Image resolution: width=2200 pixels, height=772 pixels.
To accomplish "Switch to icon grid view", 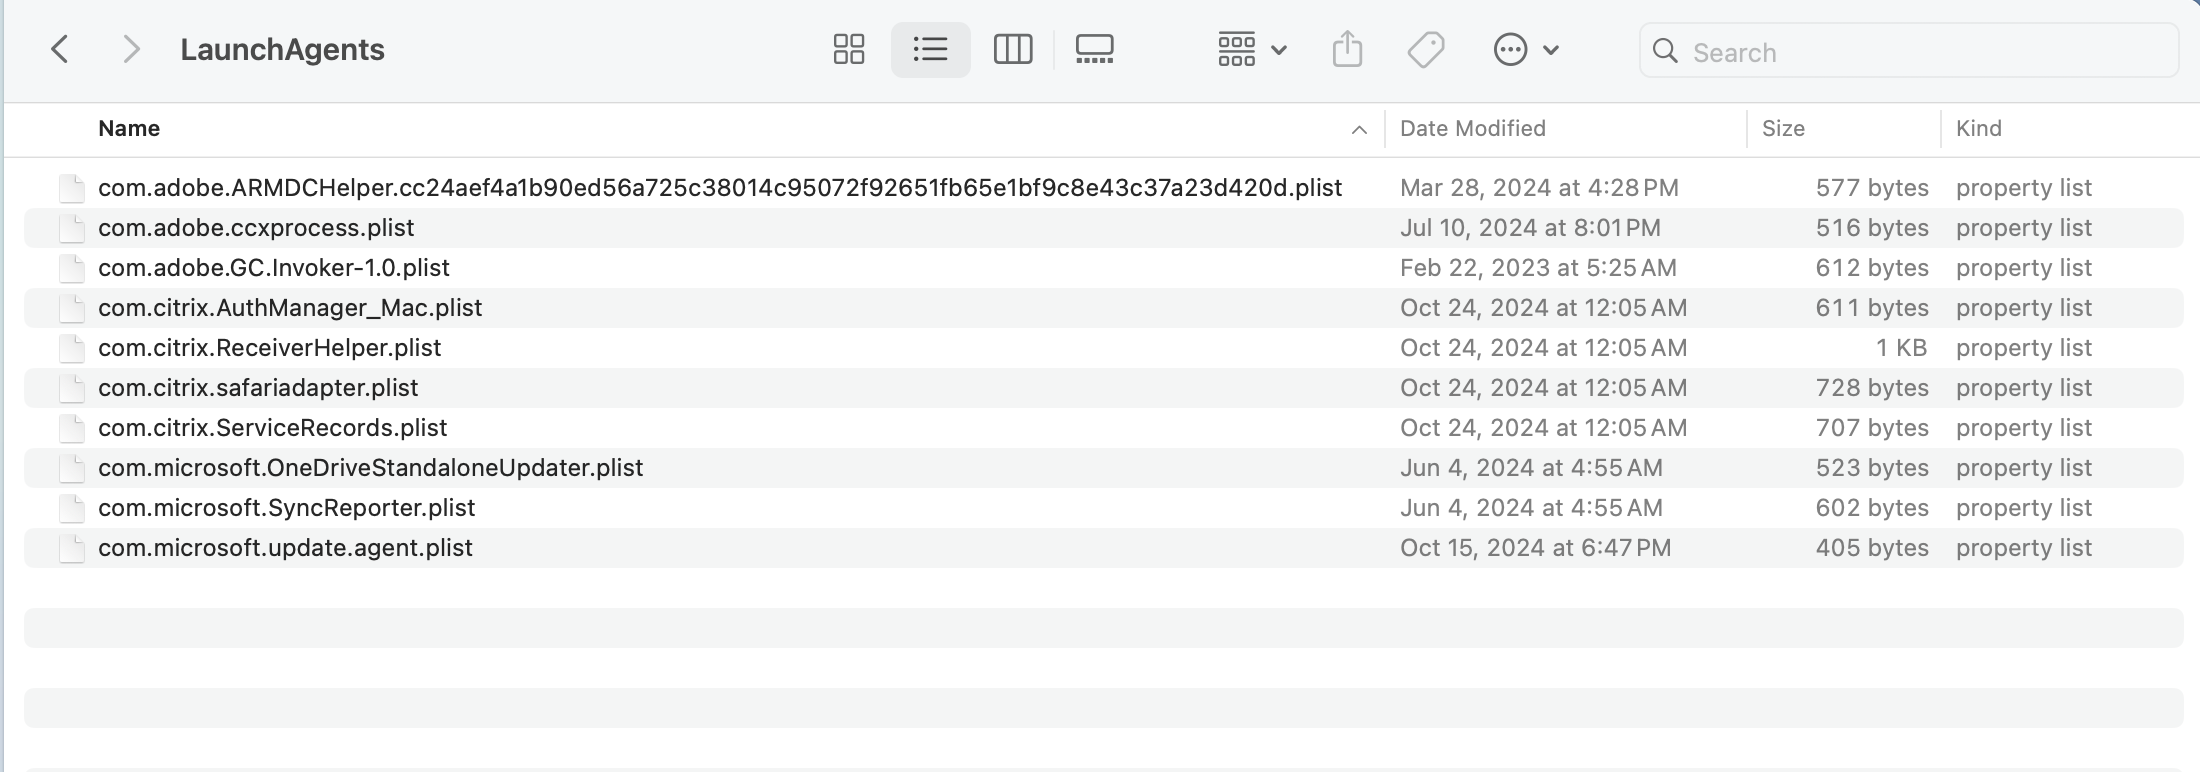I will coord(848,49).
